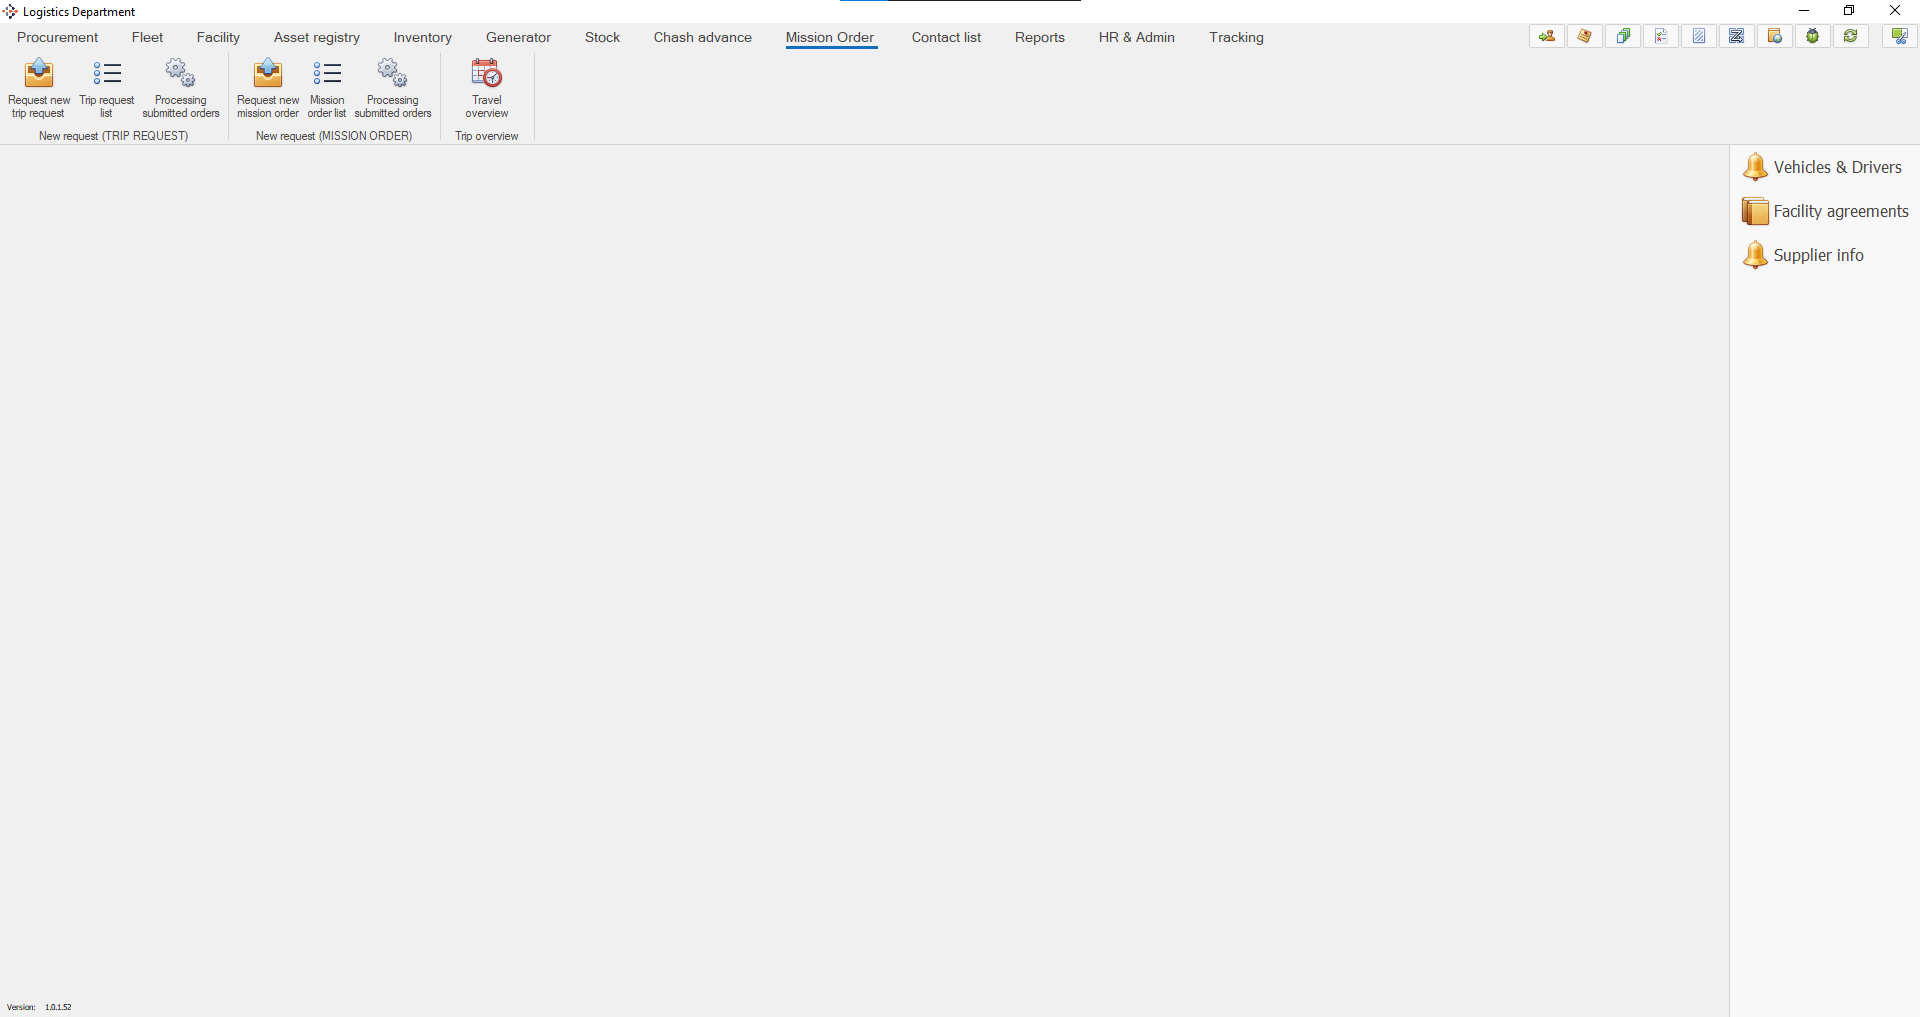1920x1017 pixels.
Task: Go to the HR & Admin tab
Action: (x=1136, y=37)
